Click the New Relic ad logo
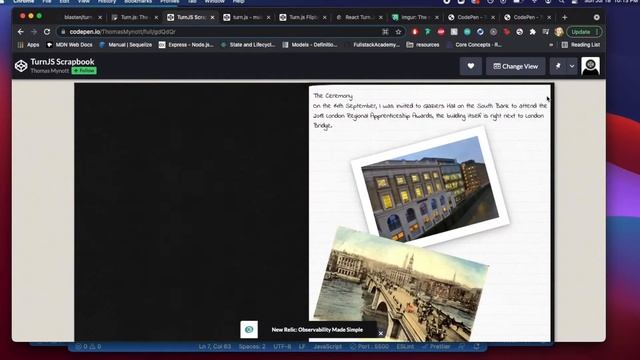640x360 pixels. [249, 329]
